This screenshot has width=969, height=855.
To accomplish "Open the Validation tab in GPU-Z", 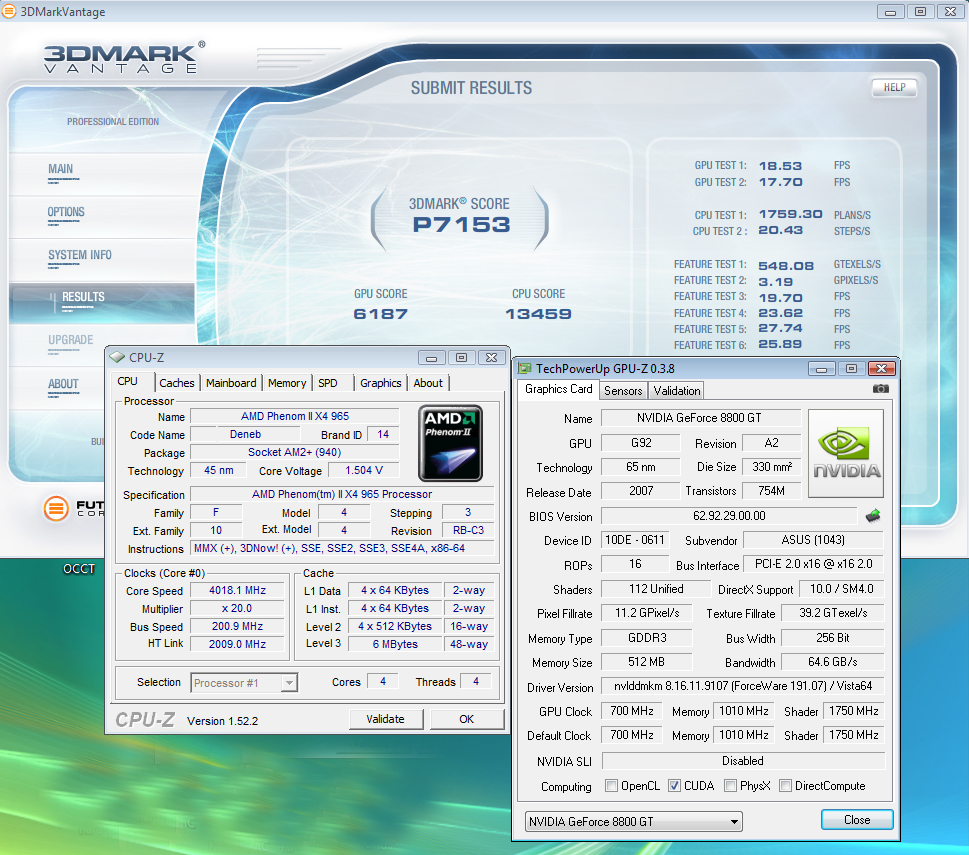I will [x=677, y=390].
